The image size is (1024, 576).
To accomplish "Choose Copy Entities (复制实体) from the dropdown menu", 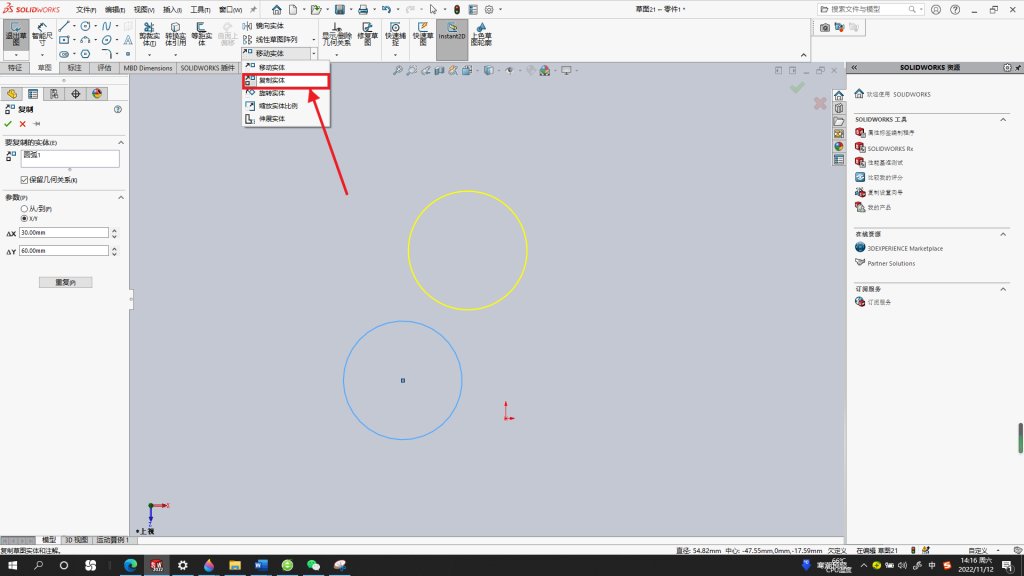I will pos(285,80).
